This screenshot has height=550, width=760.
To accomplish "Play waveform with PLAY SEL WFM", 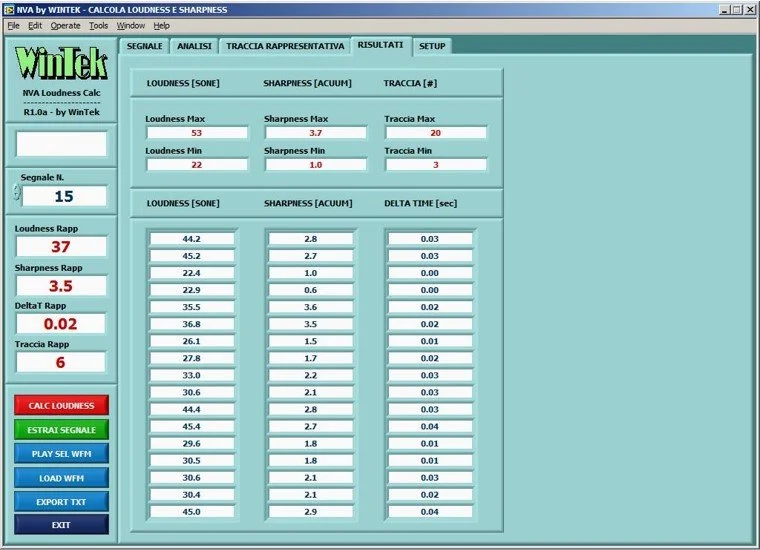I will coord(61,454).
